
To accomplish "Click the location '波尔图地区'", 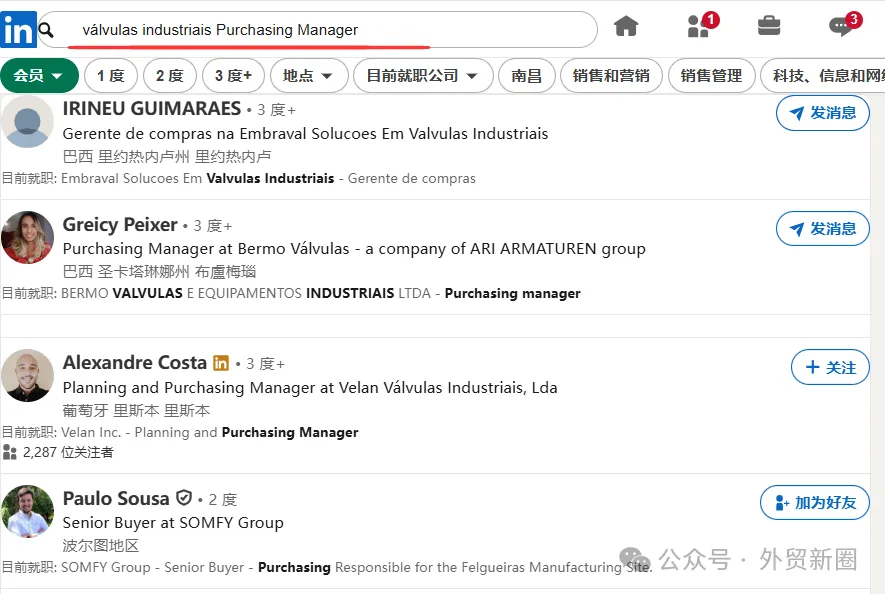I will pos(100,545).
